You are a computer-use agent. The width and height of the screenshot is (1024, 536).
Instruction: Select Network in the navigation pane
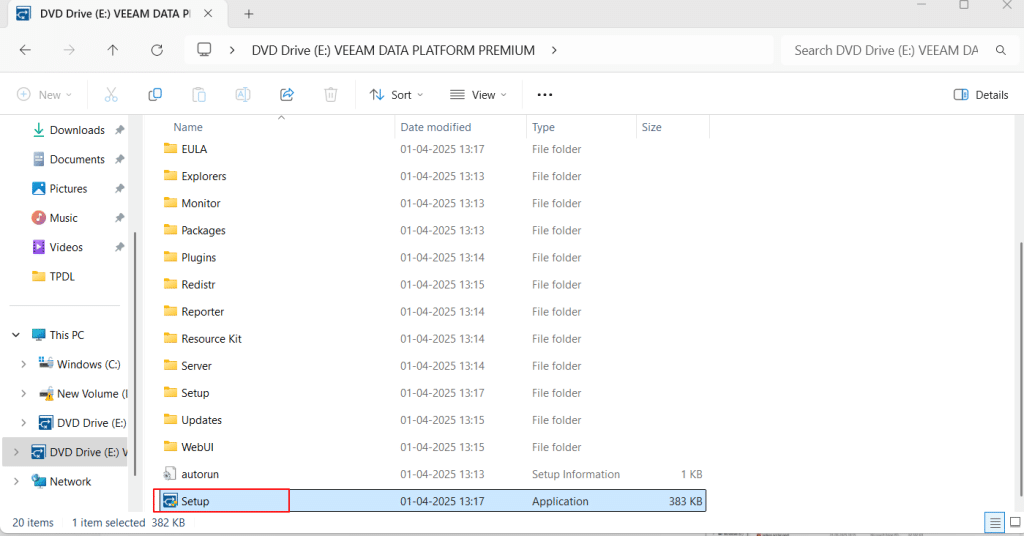(71, 481)
